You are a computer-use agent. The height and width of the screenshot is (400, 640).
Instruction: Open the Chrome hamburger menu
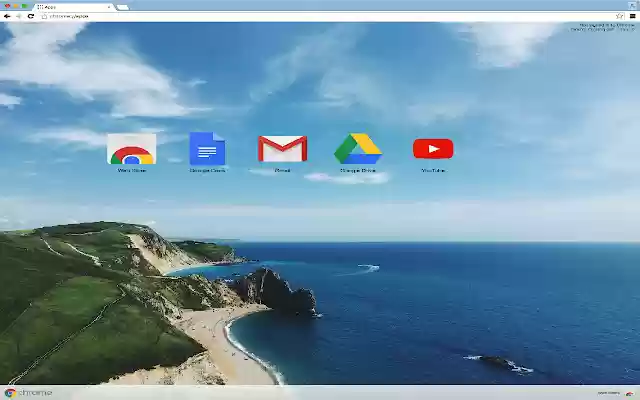coord(632,16)
